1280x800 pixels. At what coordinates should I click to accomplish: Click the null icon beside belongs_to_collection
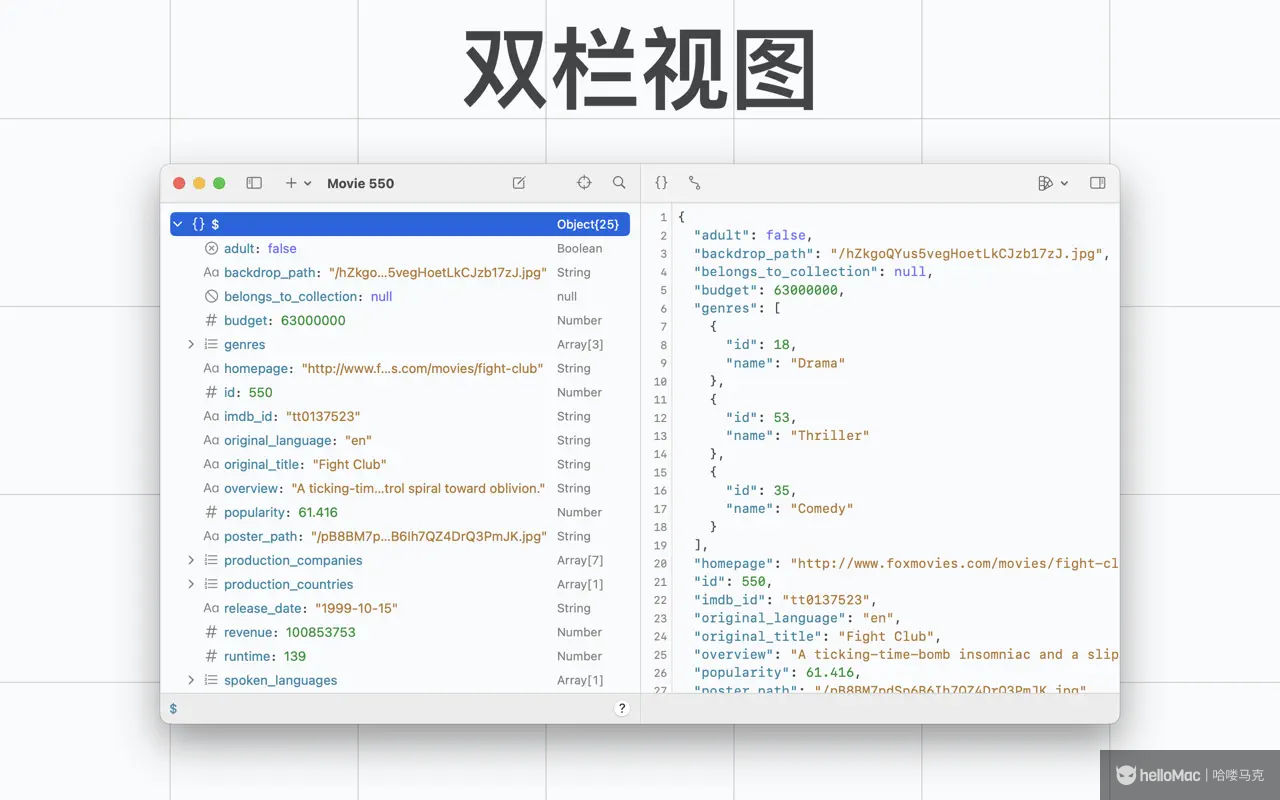(x=211, y=296)
